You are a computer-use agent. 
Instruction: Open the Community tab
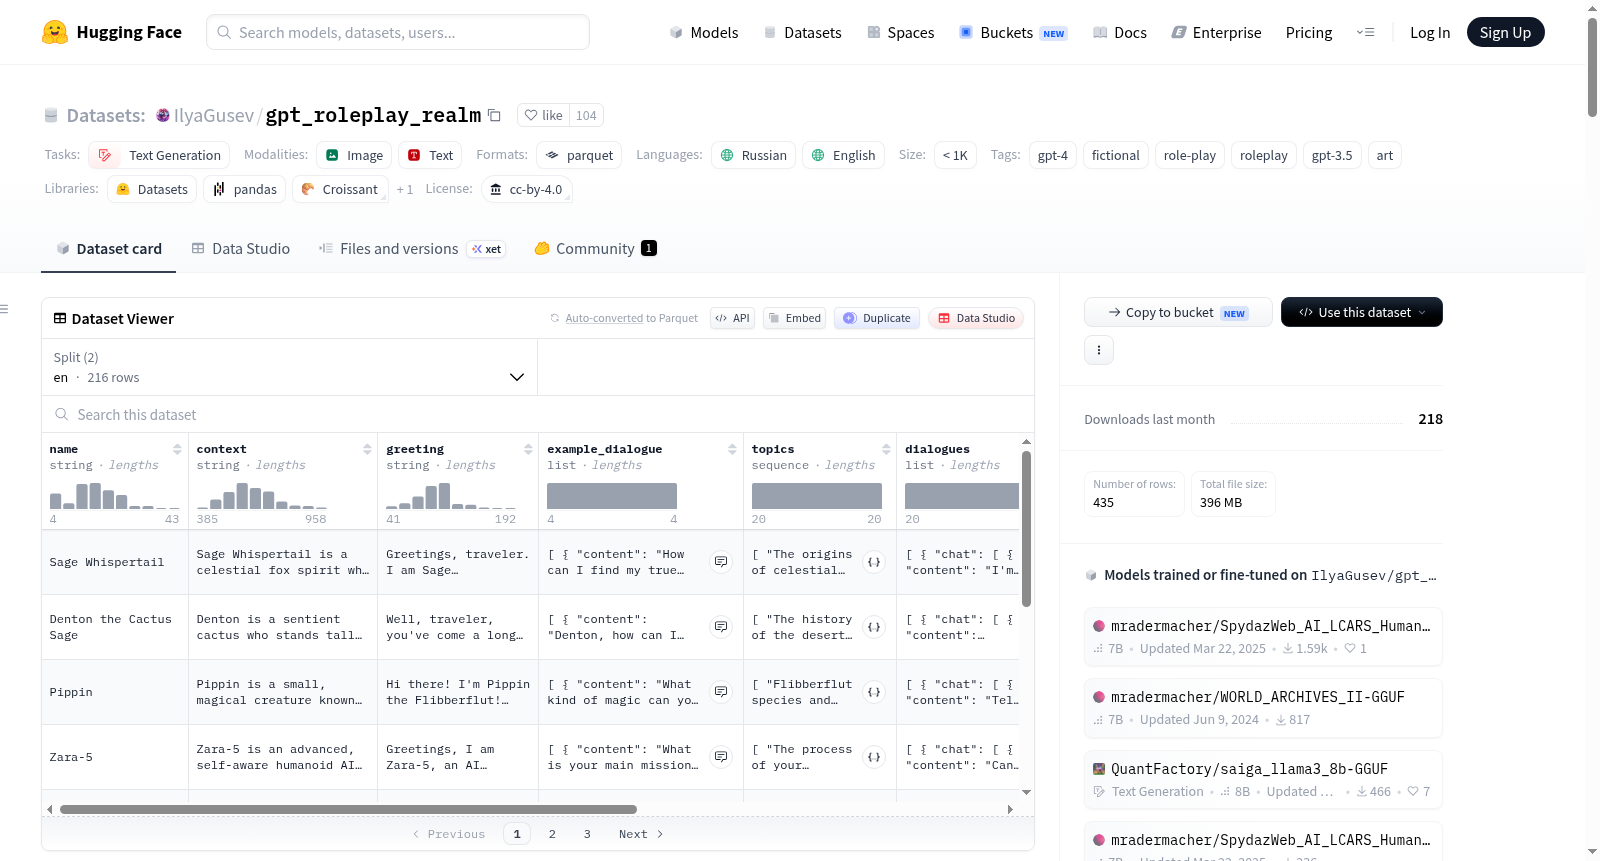click(x=595, y=248)
